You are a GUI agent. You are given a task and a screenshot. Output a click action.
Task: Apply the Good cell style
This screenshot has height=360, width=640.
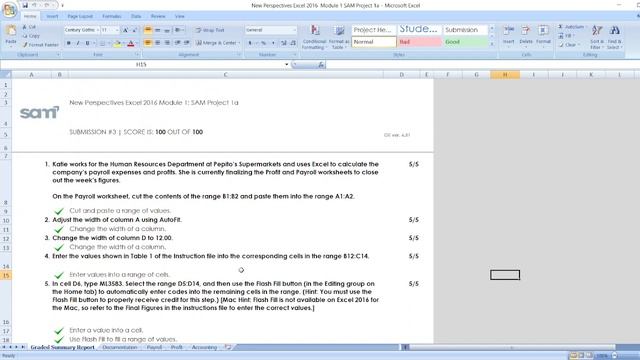pyautogui.click(x=464, y=42)
